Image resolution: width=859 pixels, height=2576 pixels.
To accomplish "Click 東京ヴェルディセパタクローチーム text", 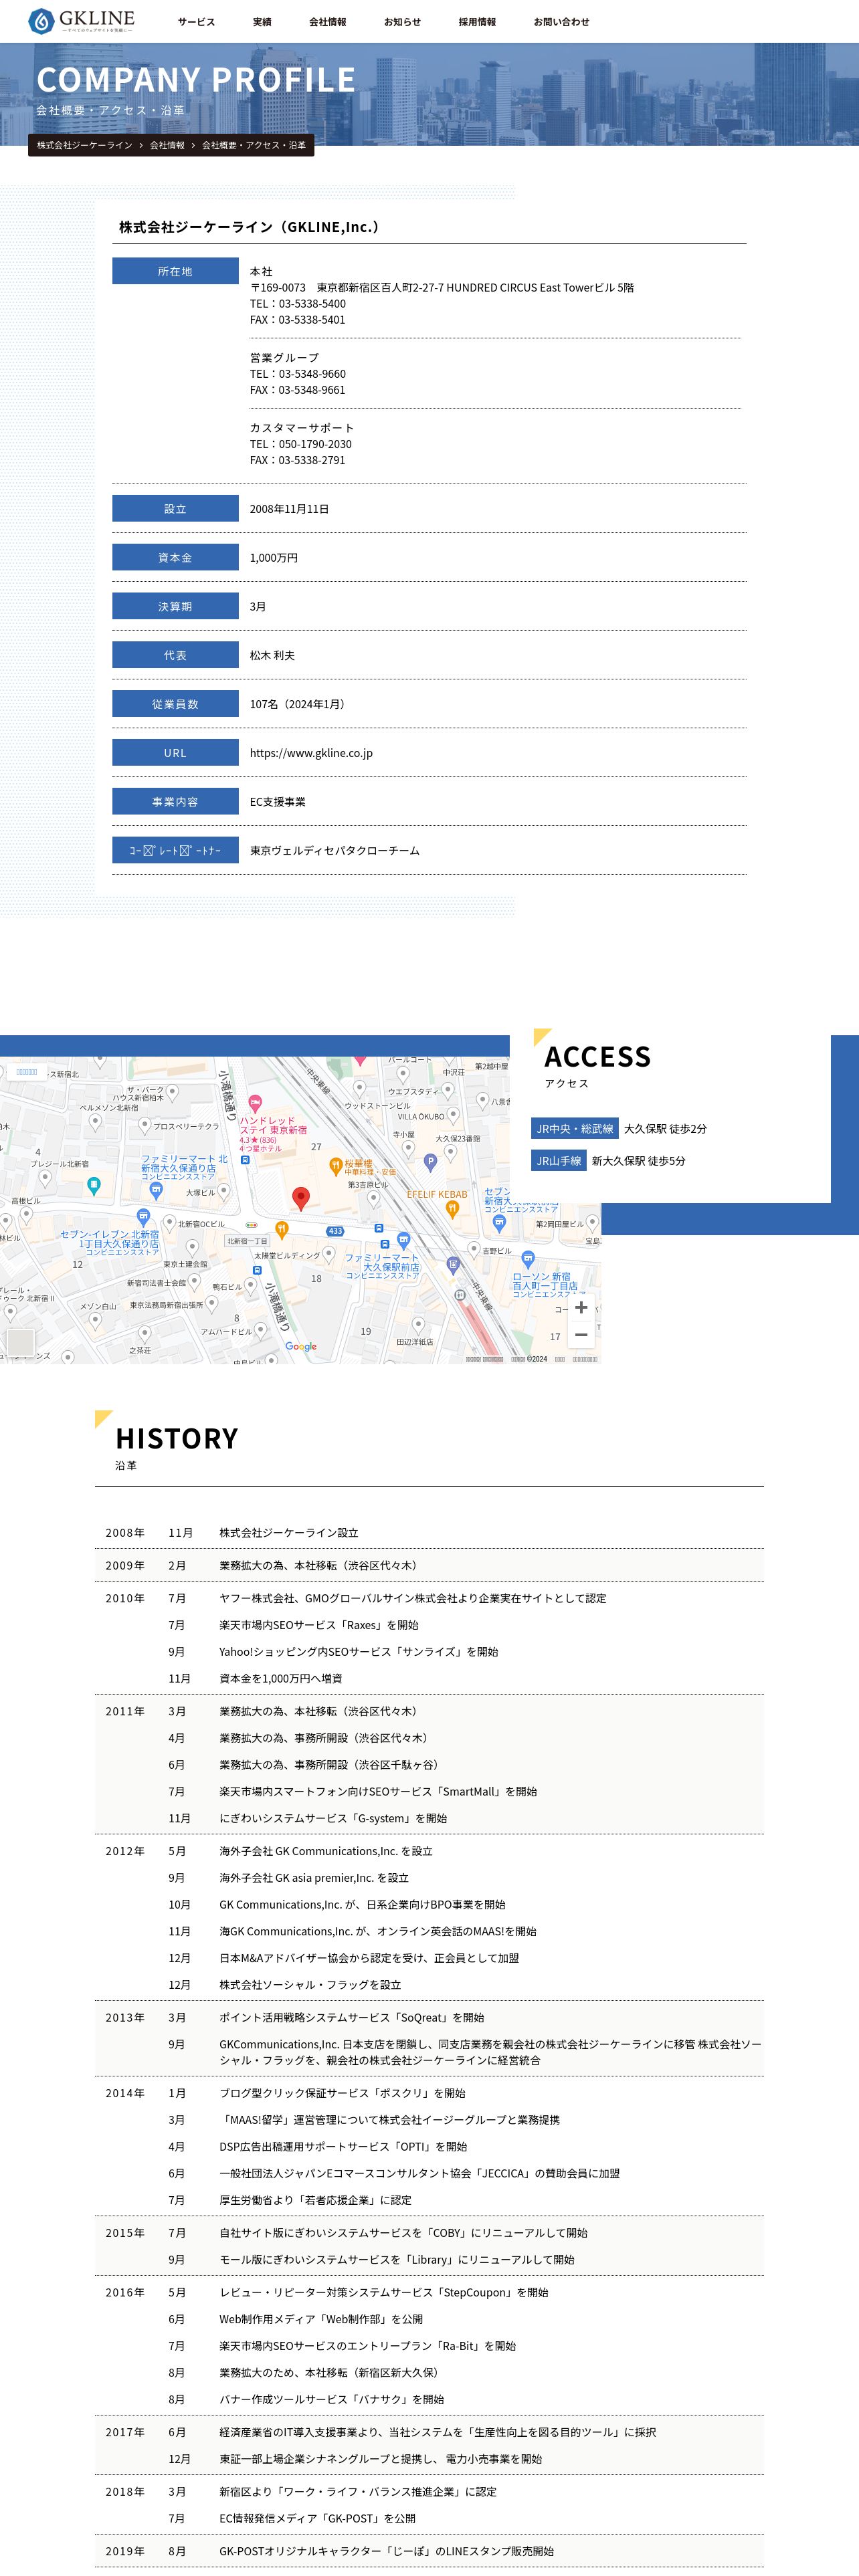I will tap(335, 851).
